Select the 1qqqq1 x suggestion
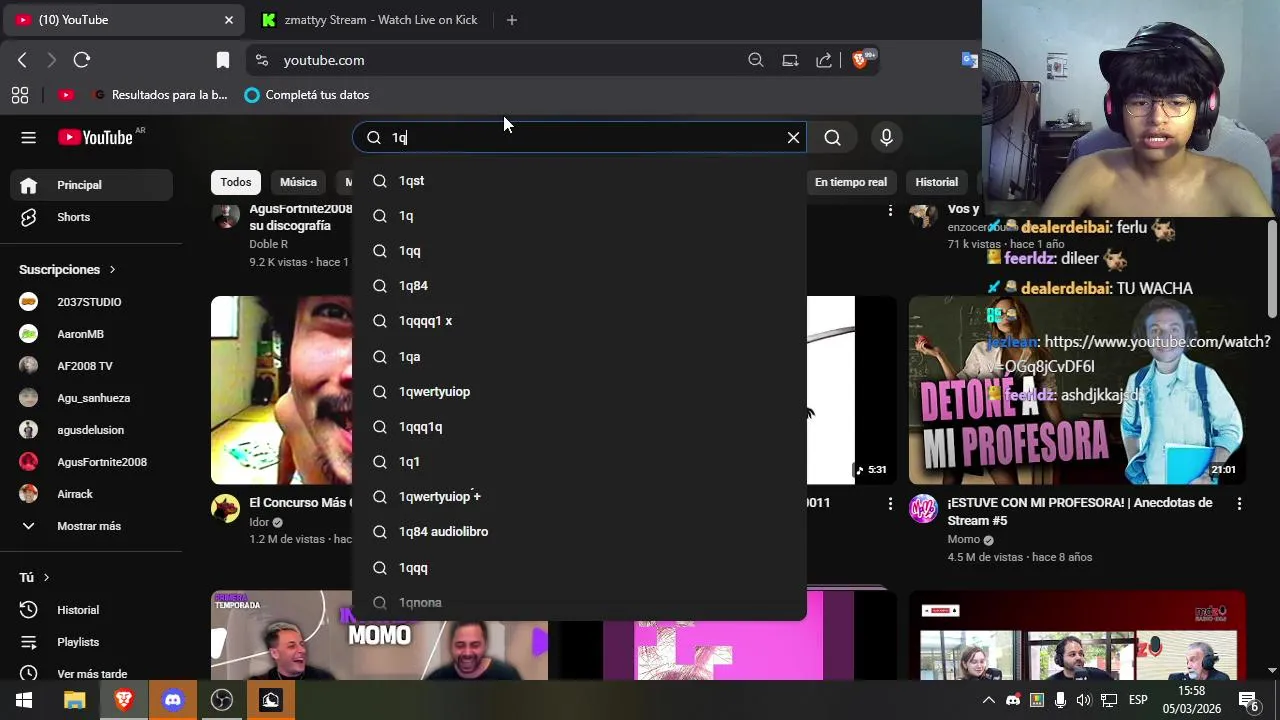The image size is (1280, 720). click(x=579, y=321)
